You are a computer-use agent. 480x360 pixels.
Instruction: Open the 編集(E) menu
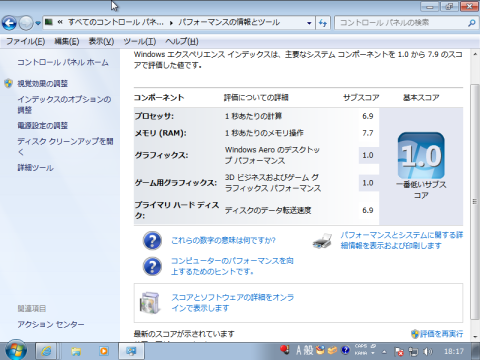pos(67,41)
